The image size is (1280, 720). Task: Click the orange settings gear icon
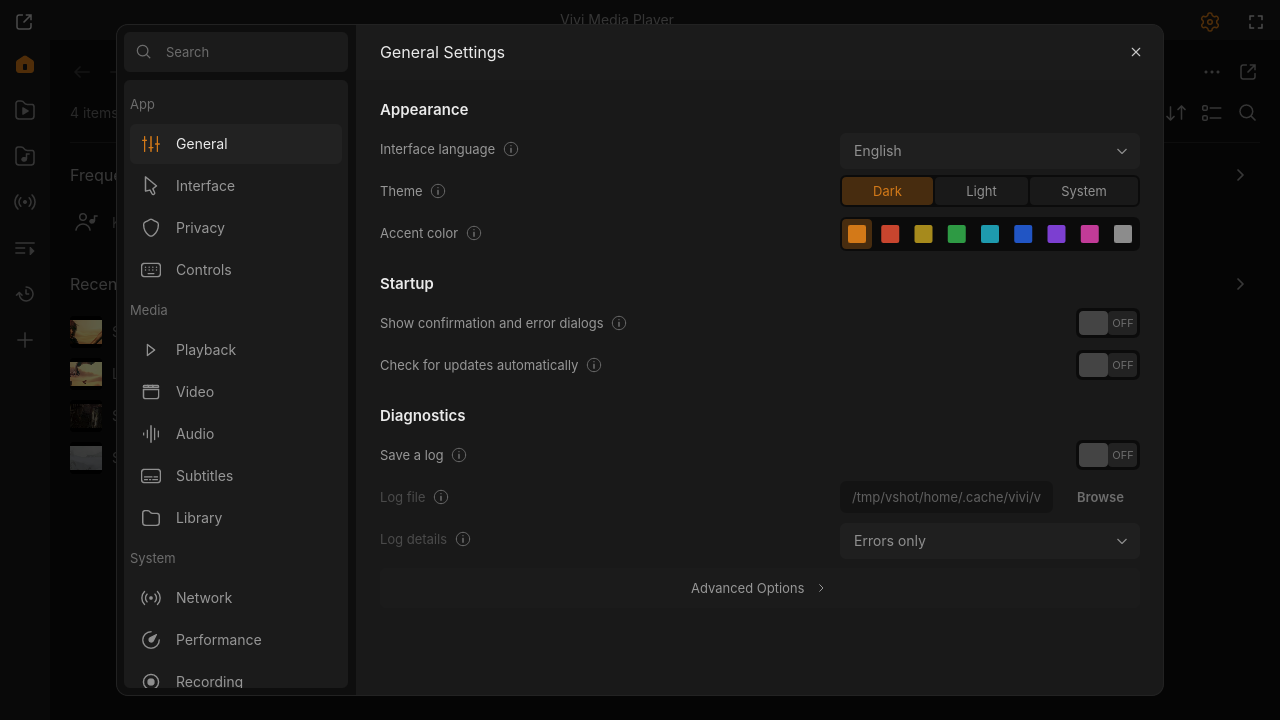(x=1210, y=21)
